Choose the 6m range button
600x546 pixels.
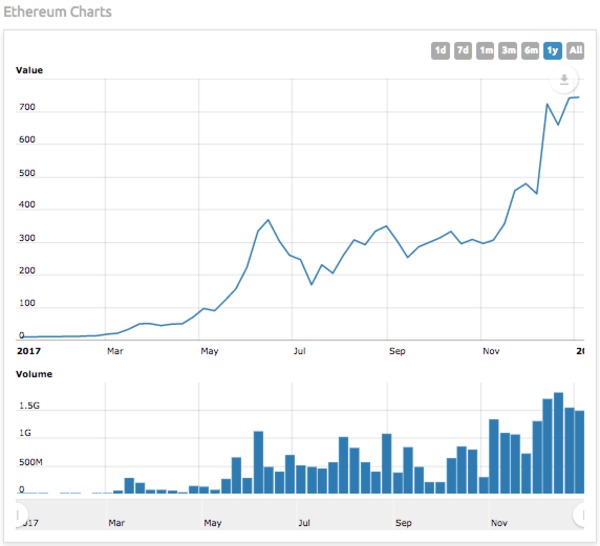pyautogui.click(x=530, y=51)
